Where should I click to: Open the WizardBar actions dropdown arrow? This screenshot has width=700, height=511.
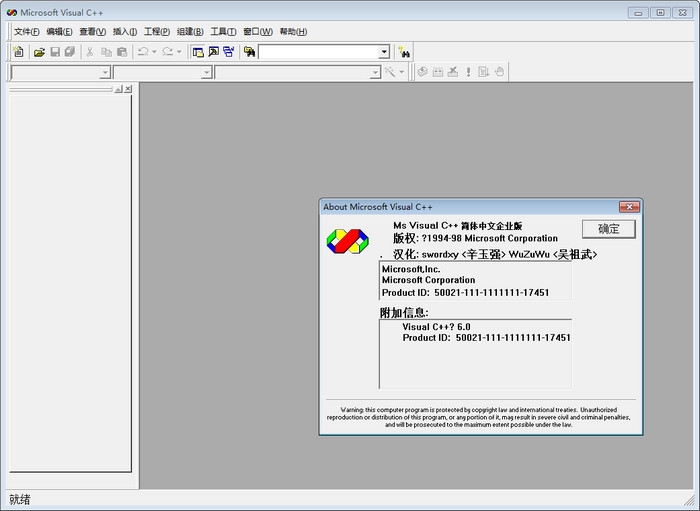tap(401, 72)
